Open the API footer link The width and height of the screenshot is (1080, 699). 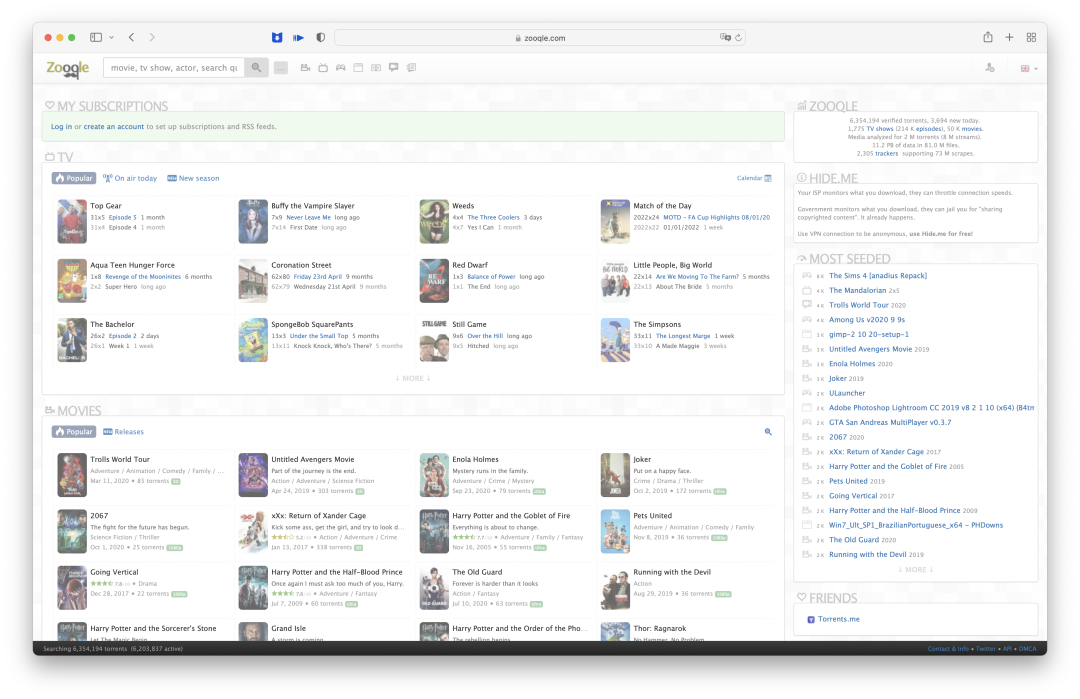tap(1007, 649)
